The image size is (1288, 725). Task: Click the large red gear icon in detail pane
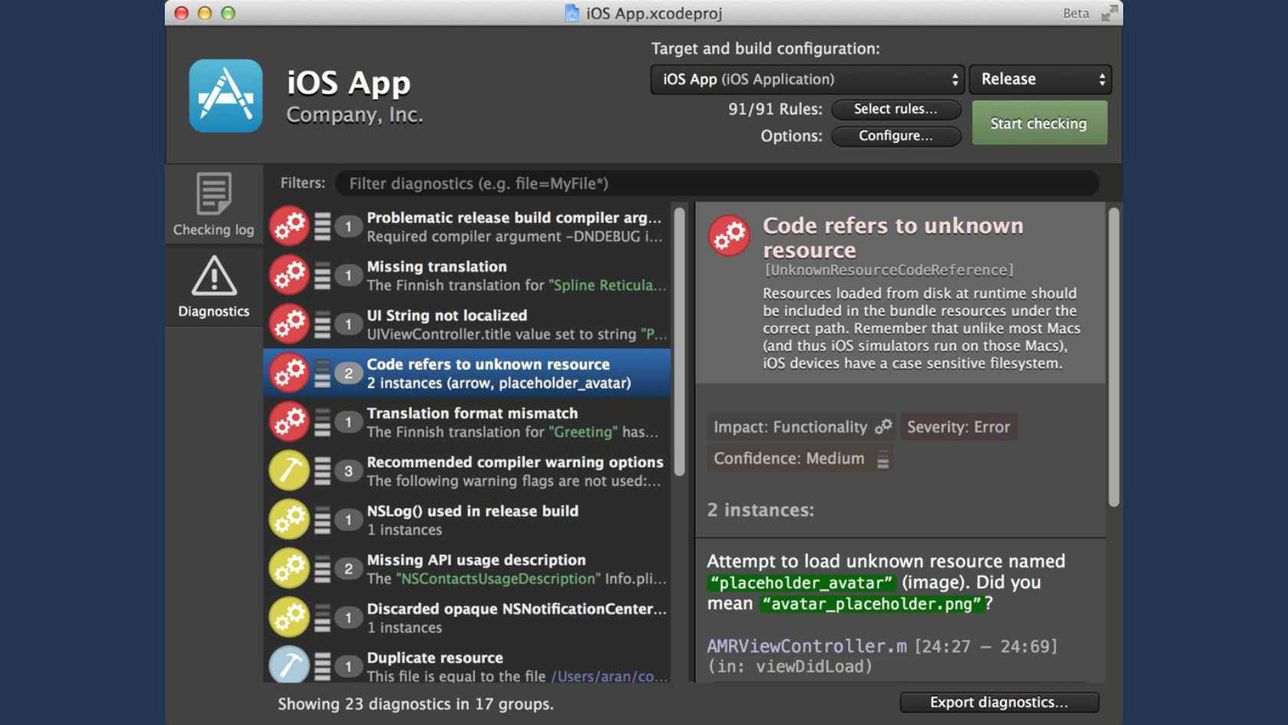click(729, 236)
